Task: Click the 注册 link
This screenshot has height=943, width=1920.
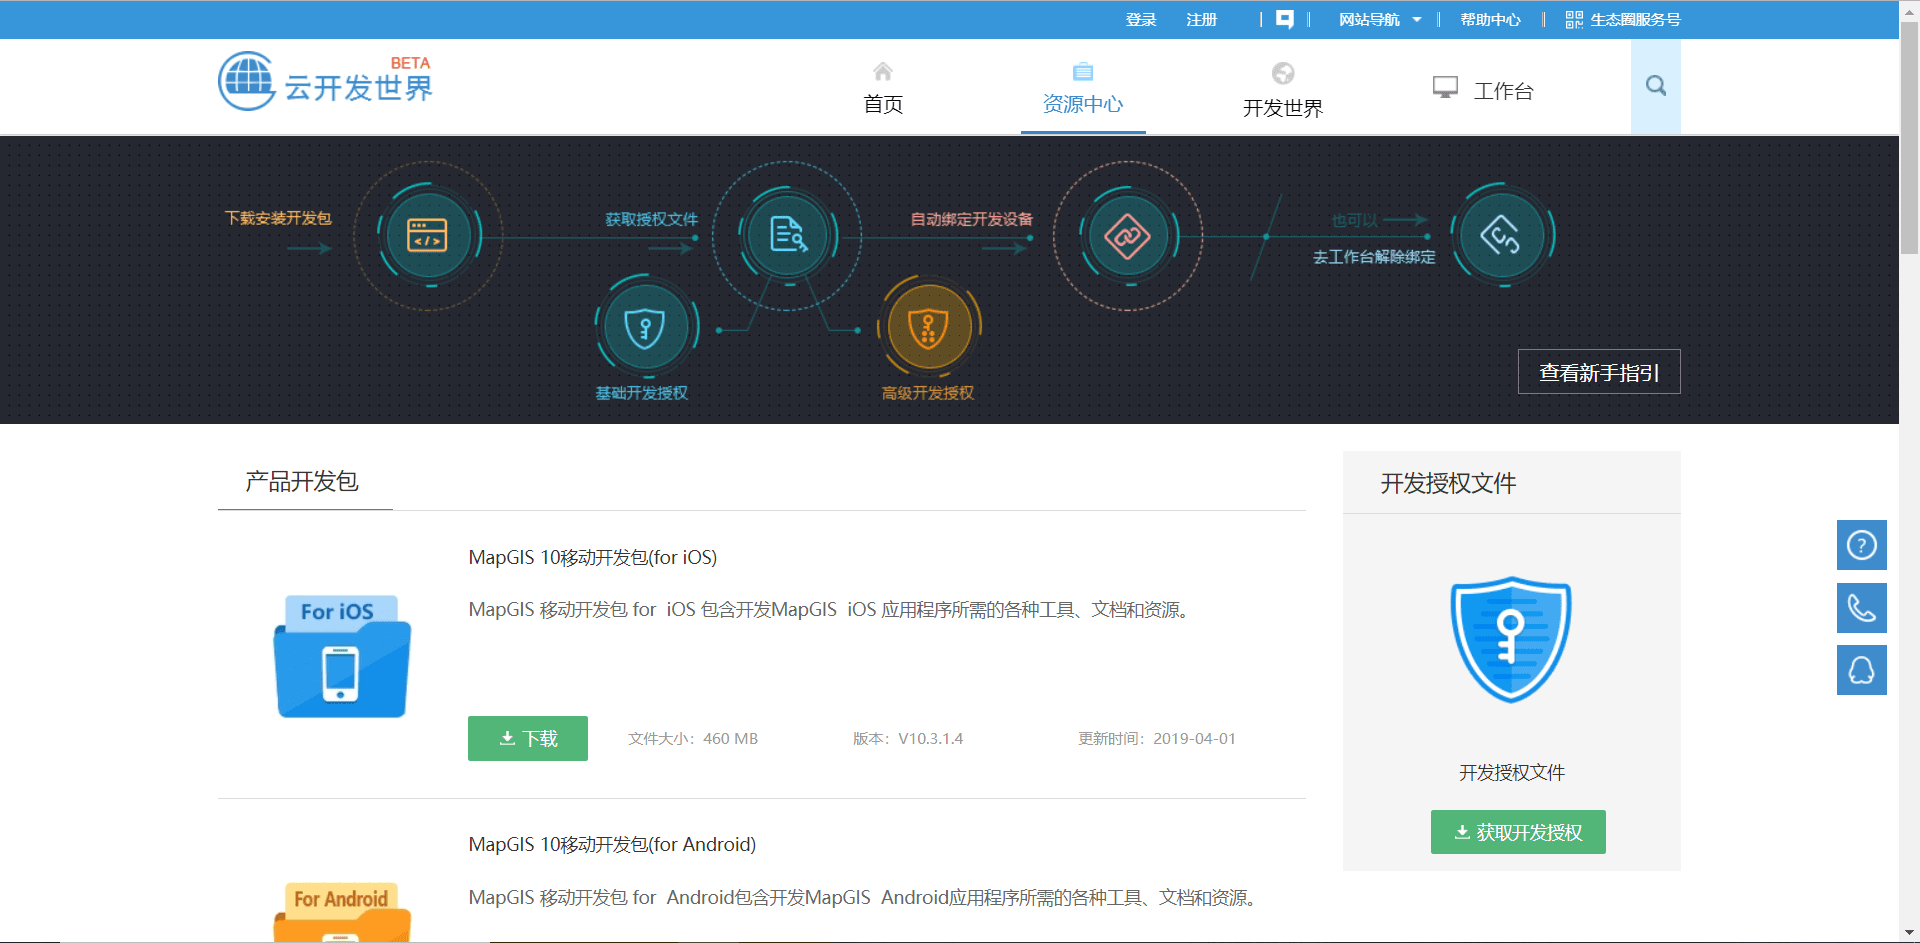Action: pyautogui.click(x=1201, y=19)
